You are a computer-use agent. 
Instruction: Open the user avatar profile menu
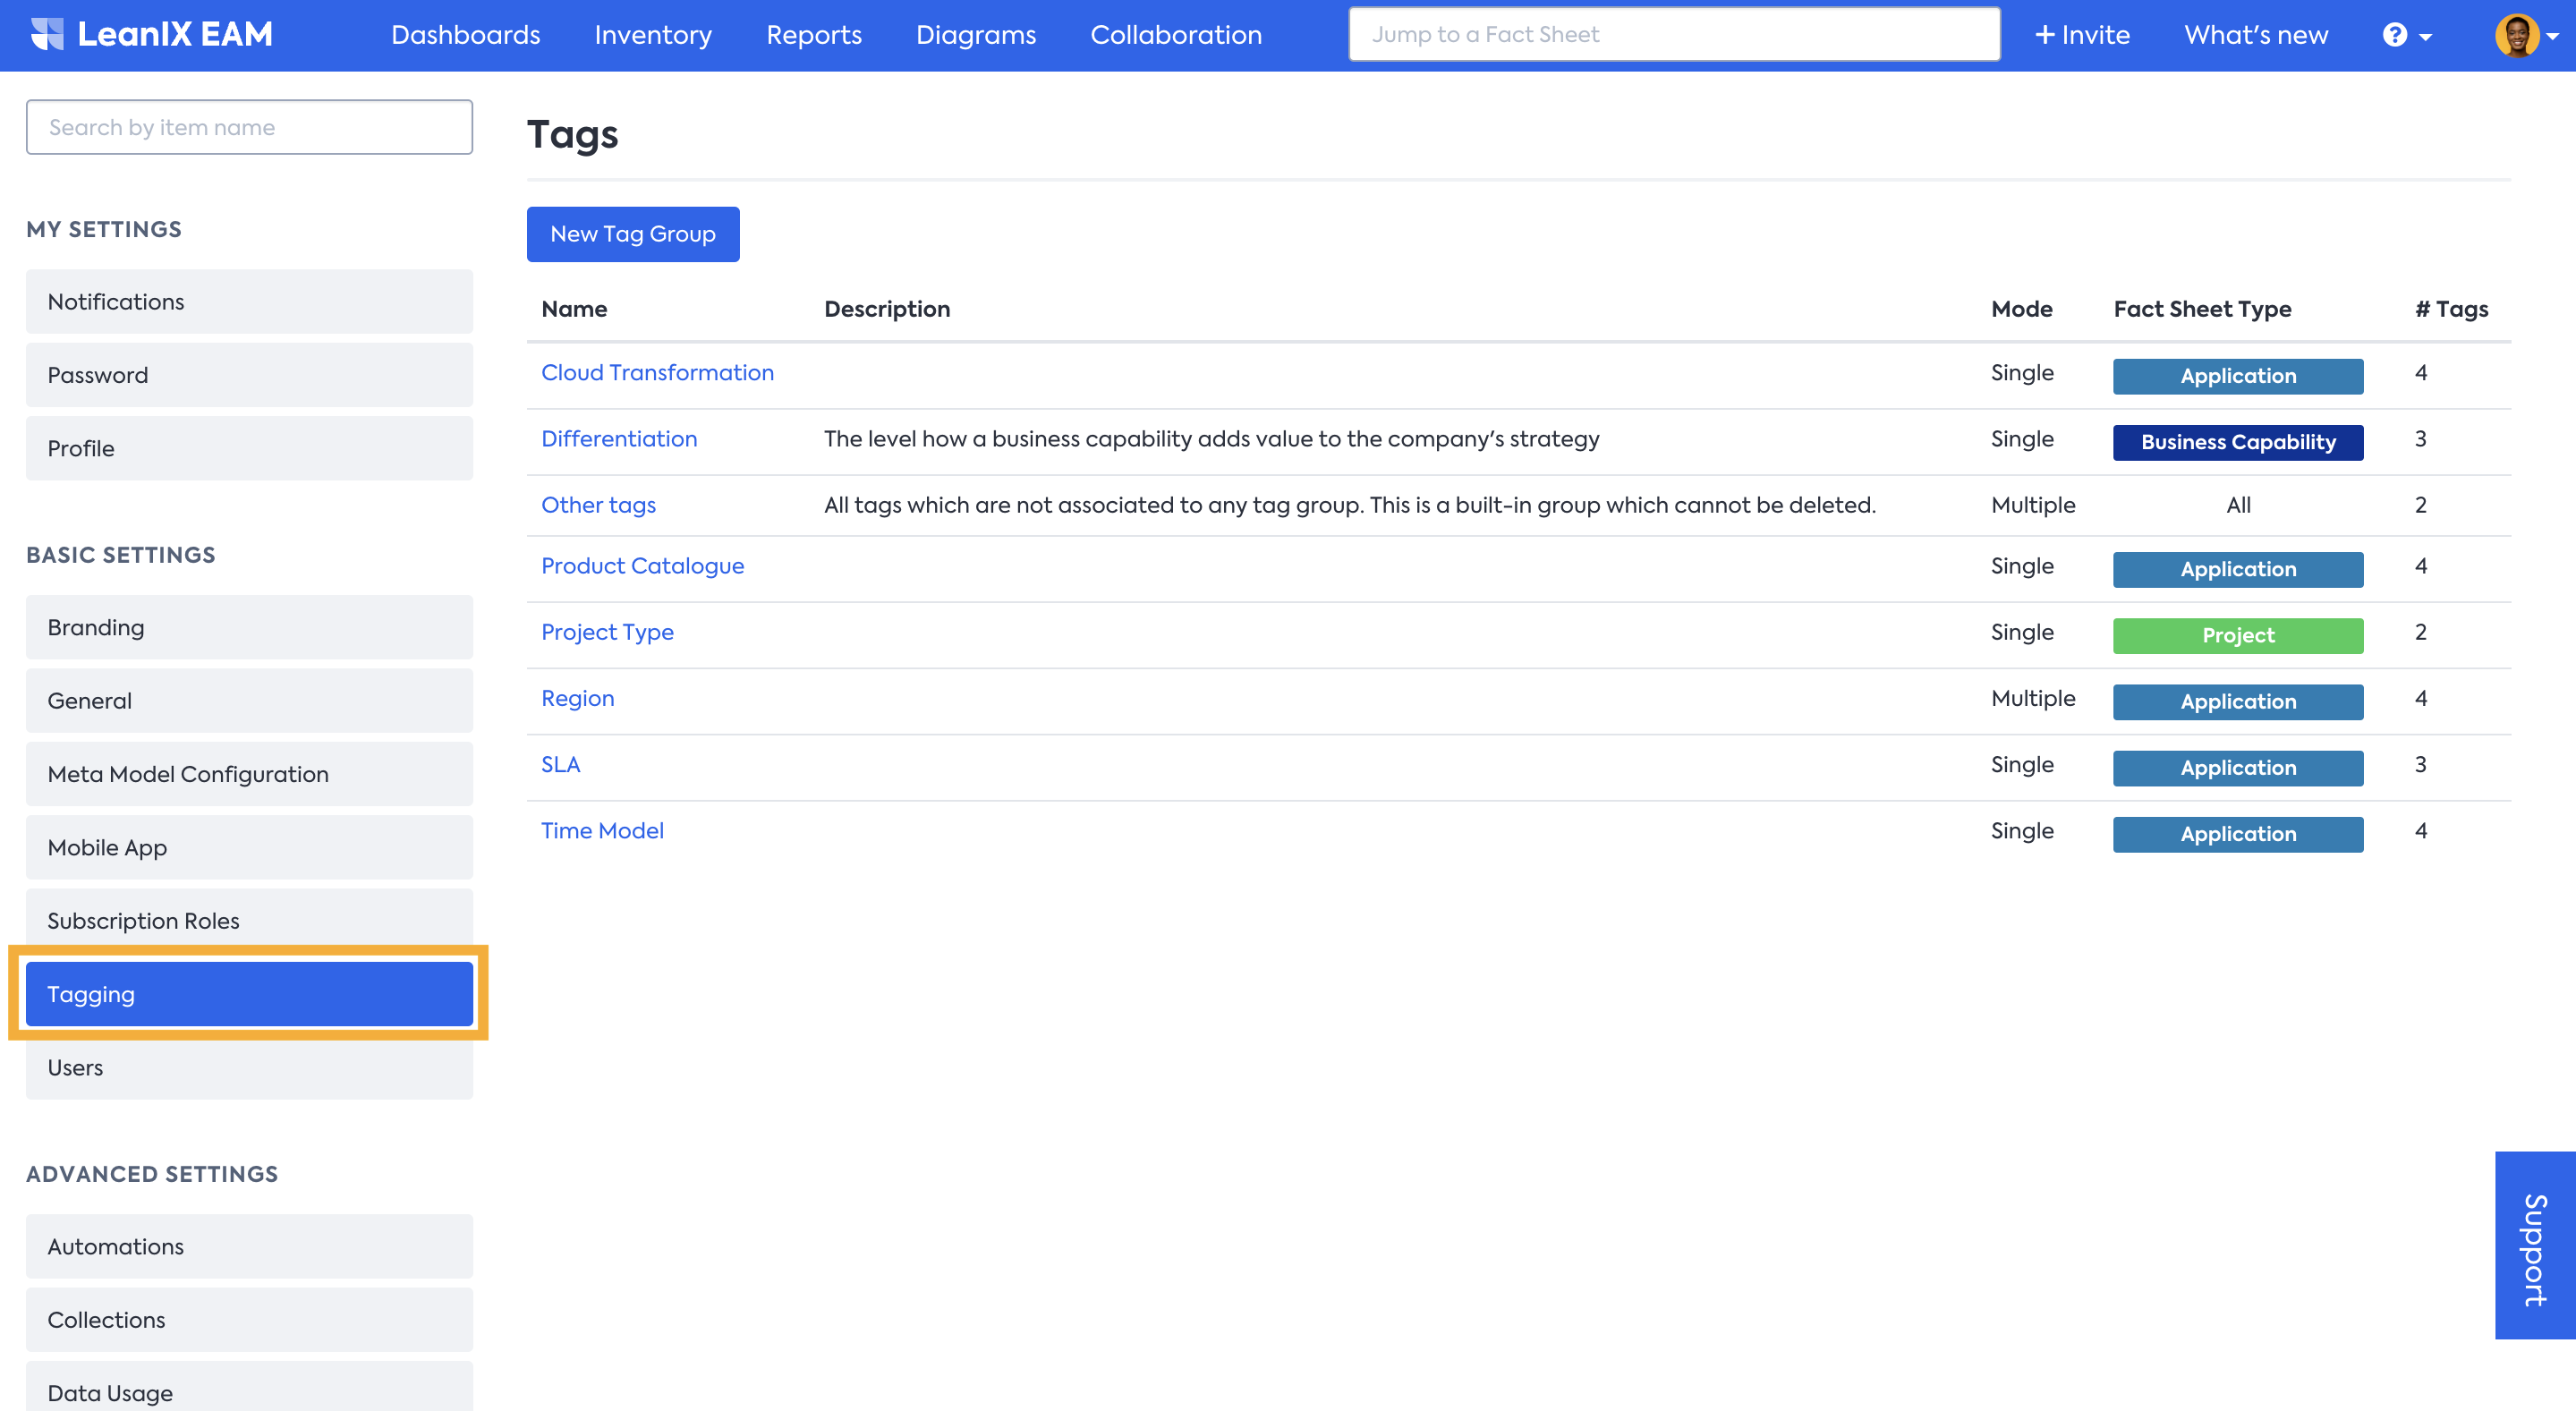tap(2516, 35)
